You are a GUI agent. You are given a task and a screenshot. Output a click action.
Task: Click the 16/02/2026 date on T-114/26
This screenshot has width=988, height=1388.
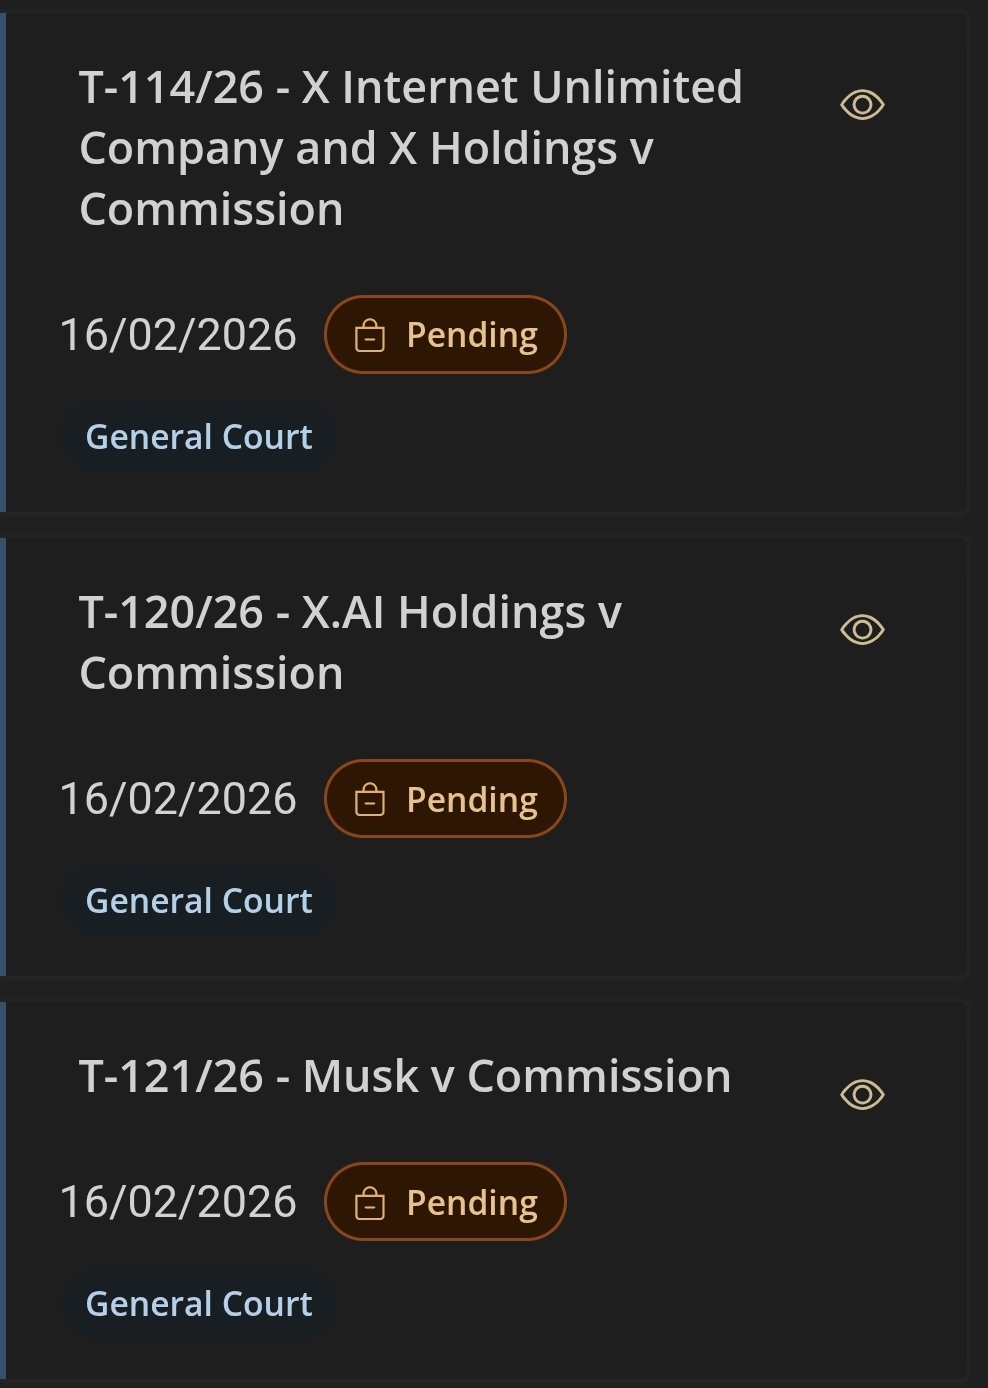click(178, 335)
